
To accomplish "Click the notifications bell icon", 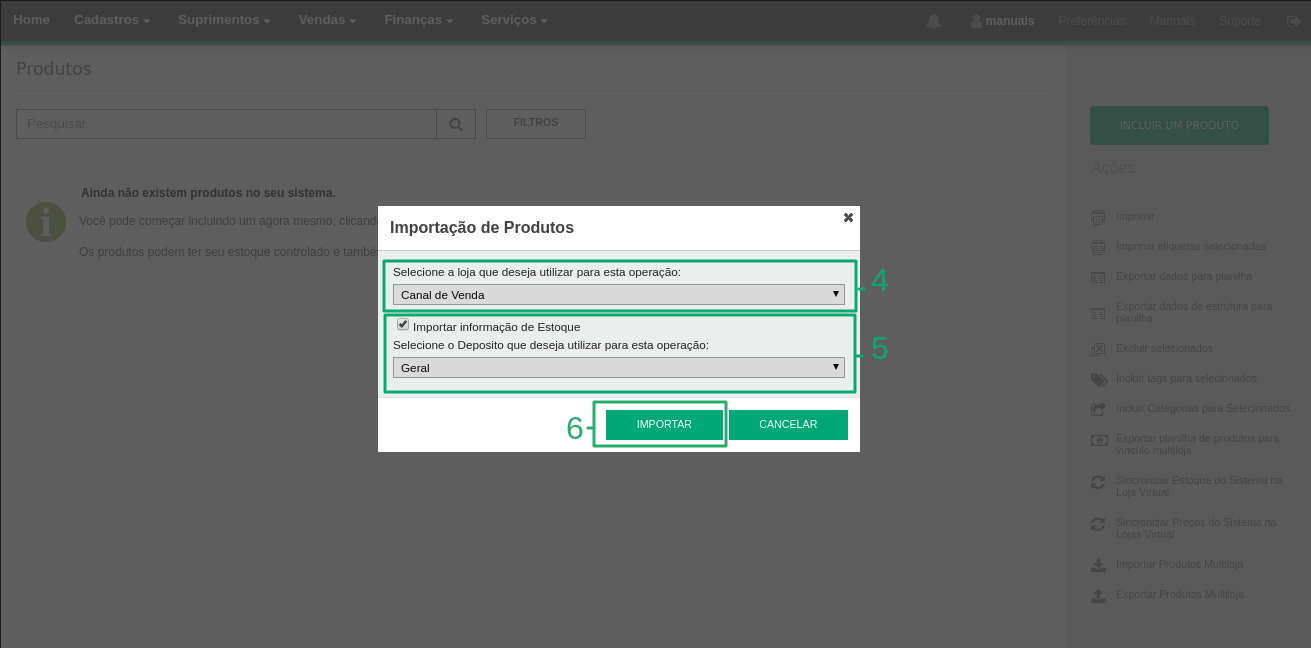I will [x=934, y=21].
